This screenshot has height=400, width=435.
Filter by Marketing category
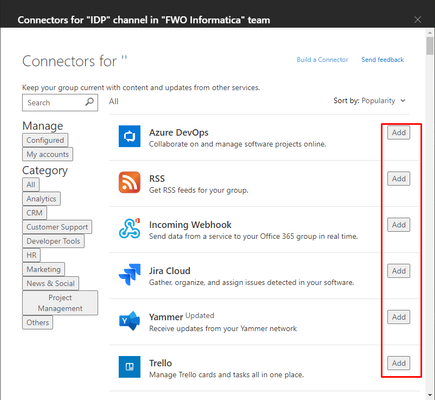coord(44,269)
